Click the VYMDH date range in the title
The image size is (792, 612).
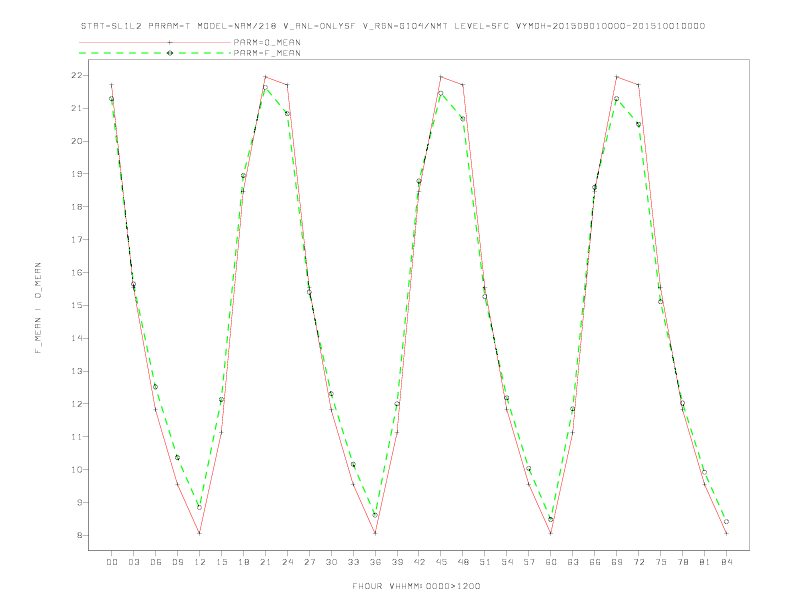click(610, 26)
